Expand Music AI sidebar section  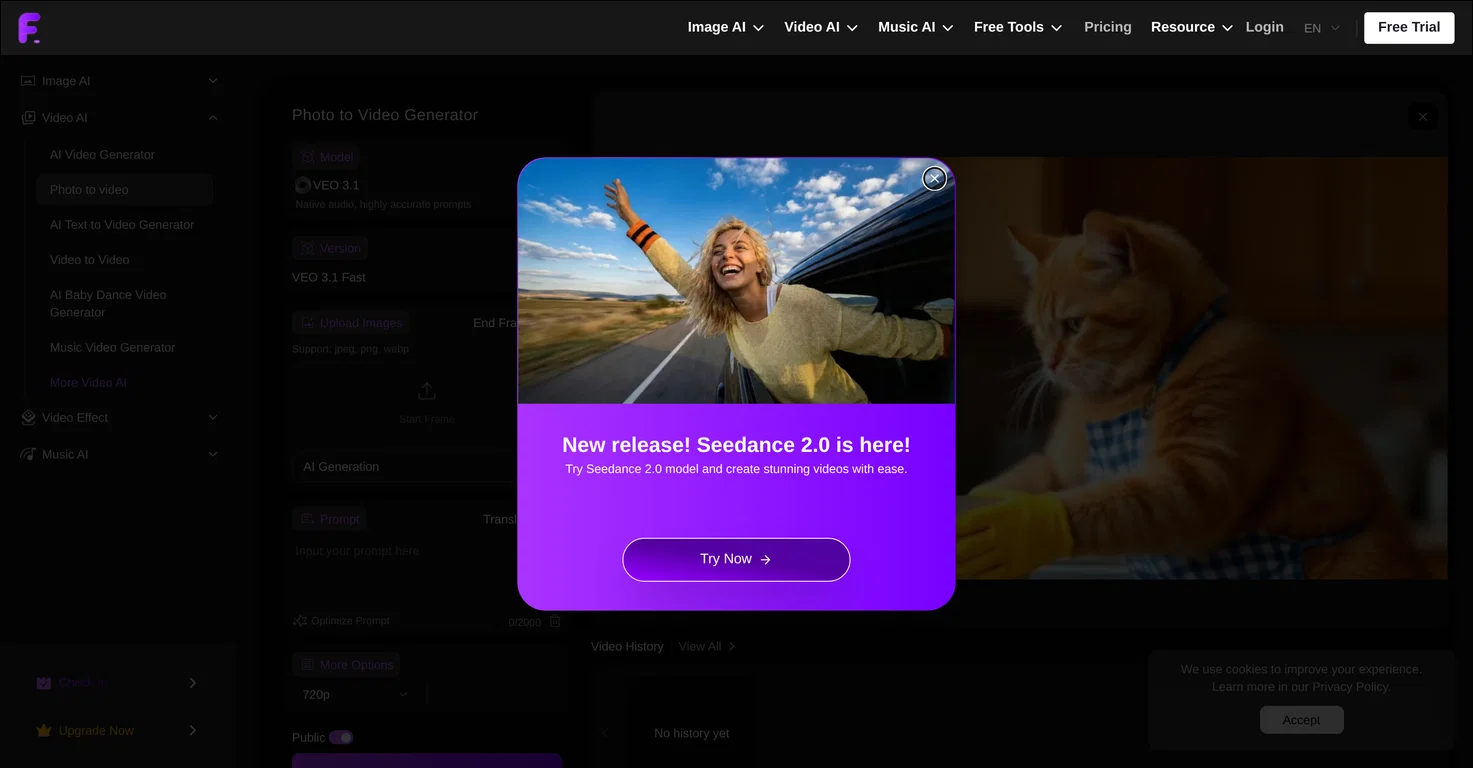213,455
